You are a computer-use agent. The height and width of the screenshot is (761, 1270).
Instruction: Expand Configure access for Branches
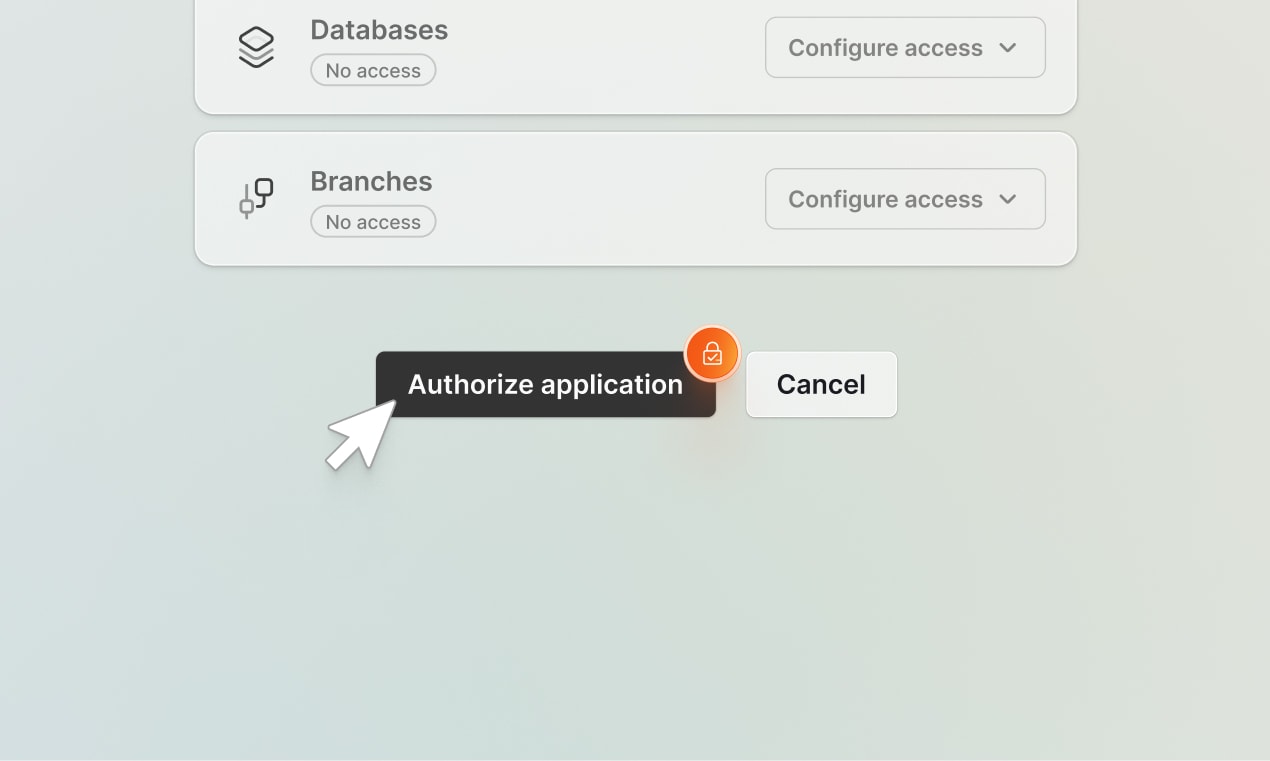pos(904,198)
